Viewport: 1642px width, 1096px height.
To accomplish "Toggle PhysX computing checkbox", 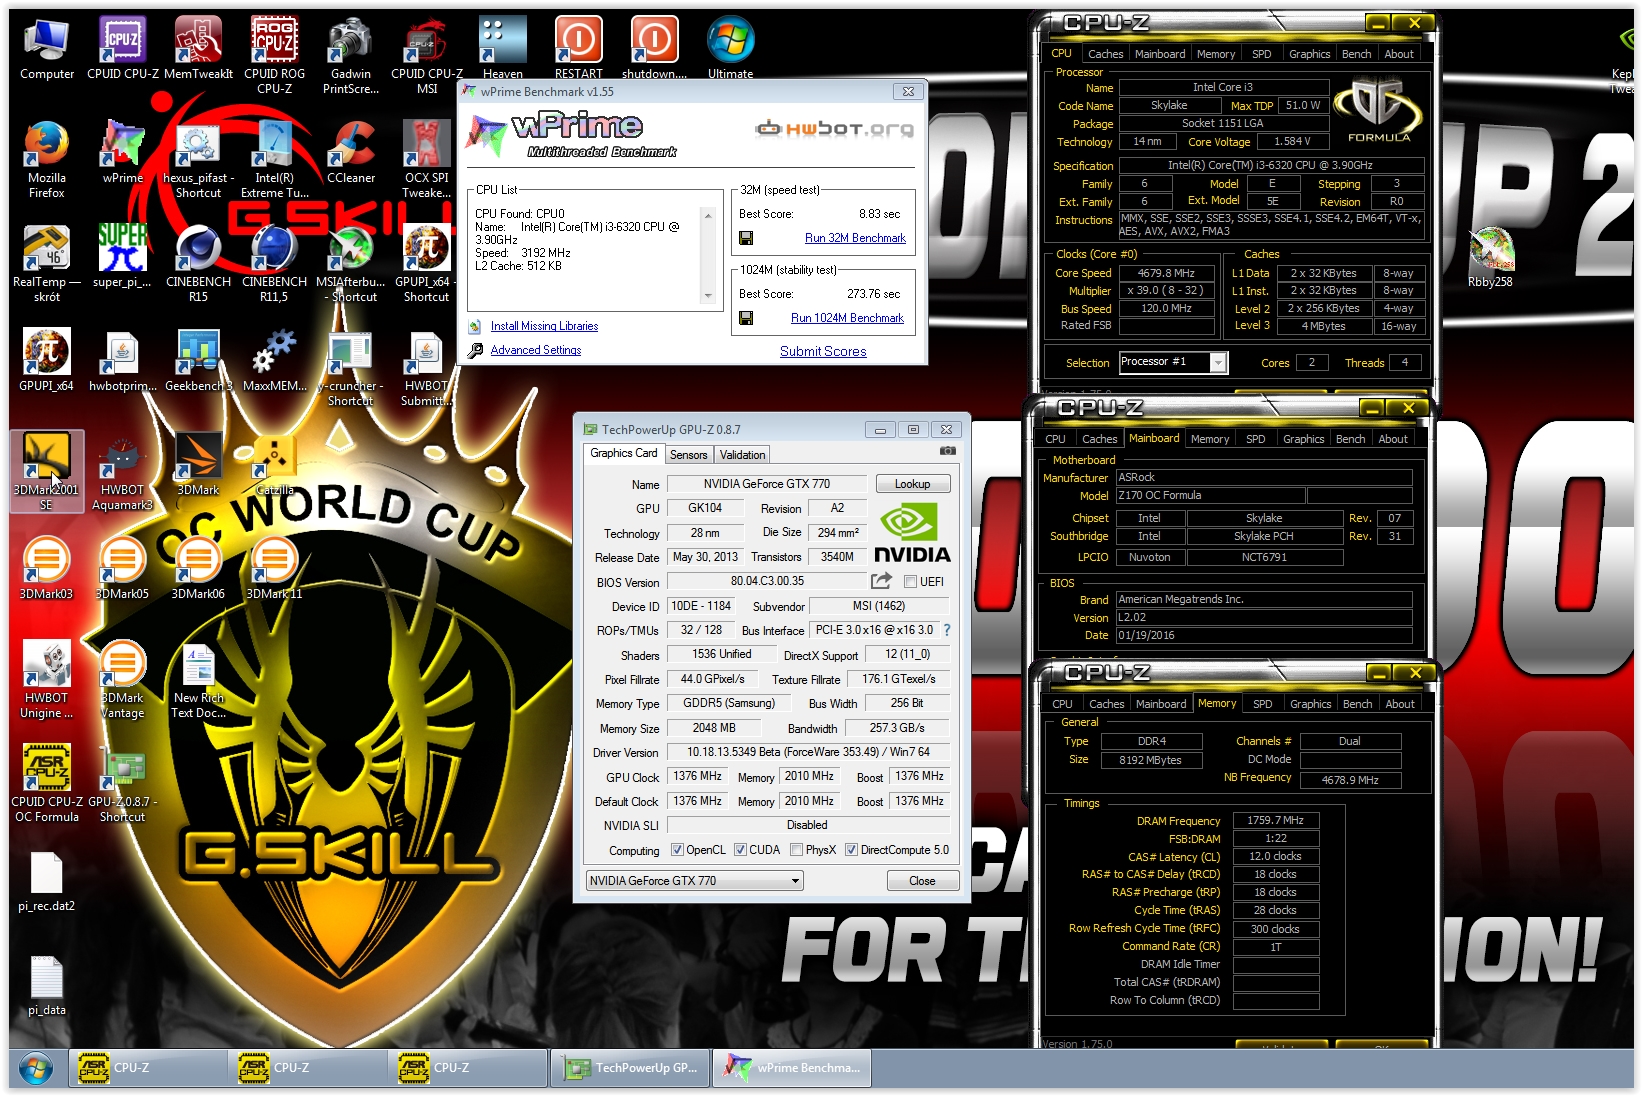I will click(x=796, y=850).
